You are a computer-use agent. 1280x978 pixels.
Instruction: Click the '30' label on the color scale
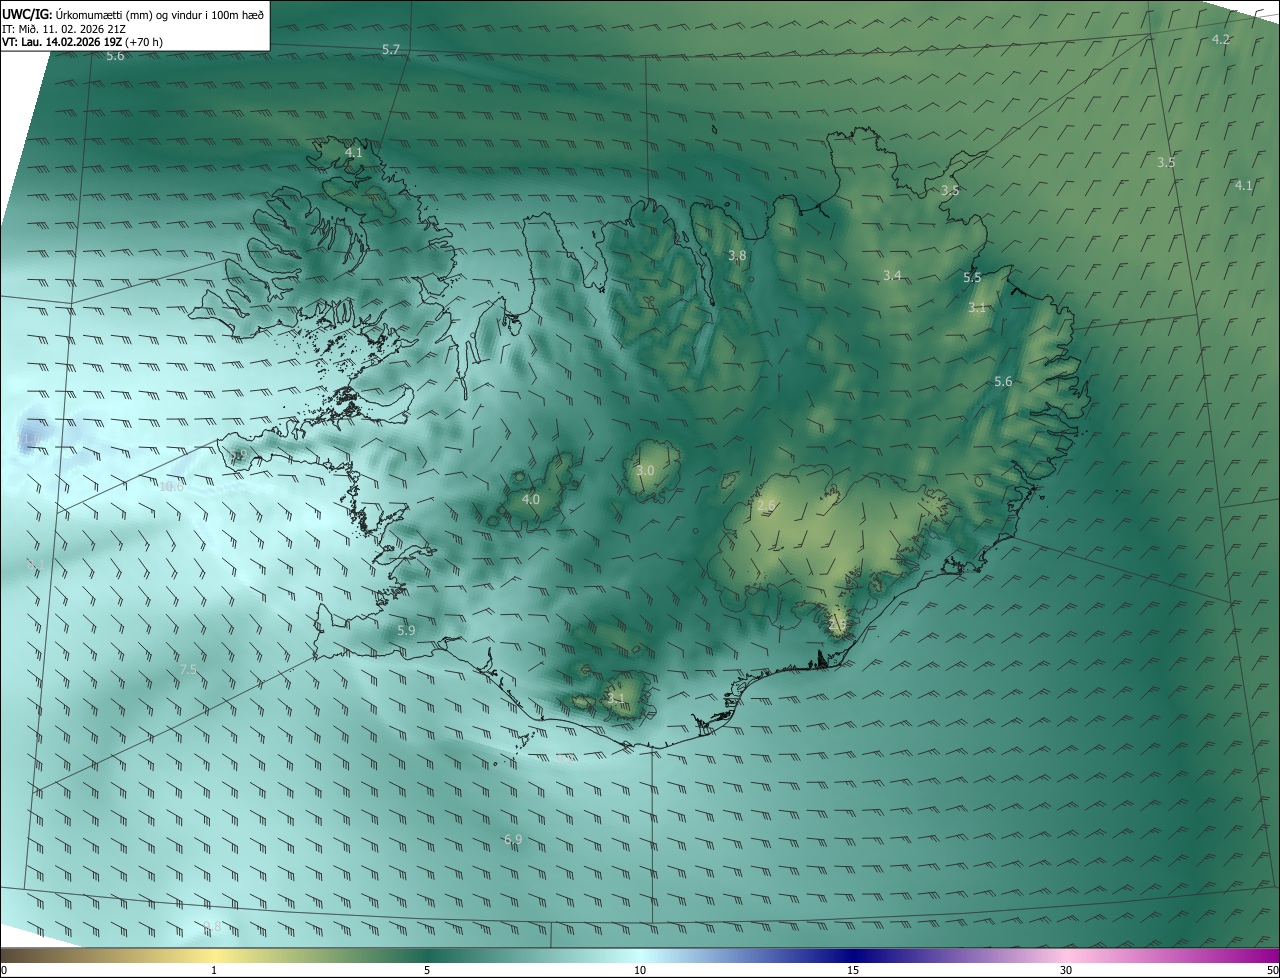click(x=1066, y=970)
